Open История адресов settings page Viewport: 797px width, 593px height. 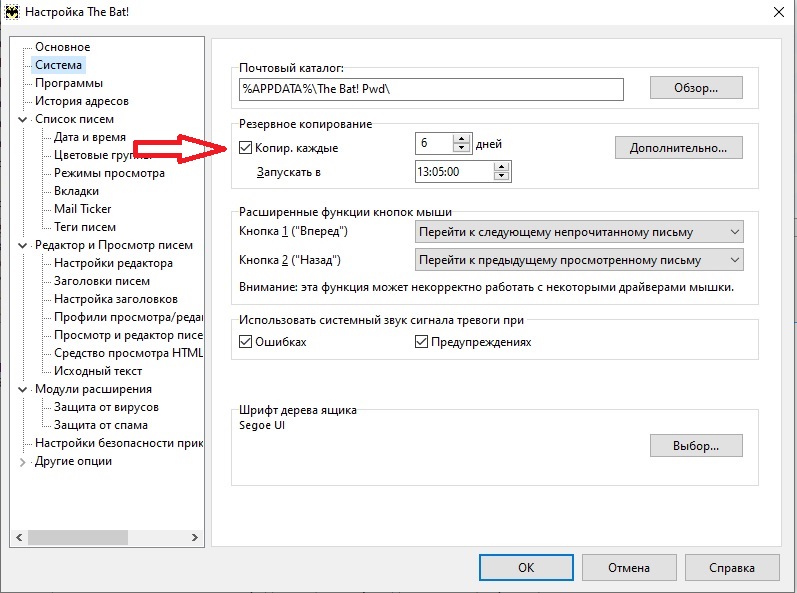click(x=82, y=101)
